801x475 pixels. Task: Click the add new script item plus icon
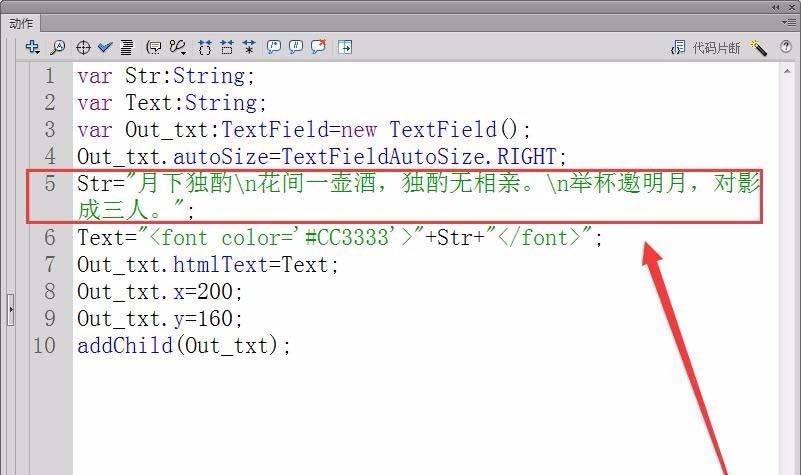coord(33,48)
